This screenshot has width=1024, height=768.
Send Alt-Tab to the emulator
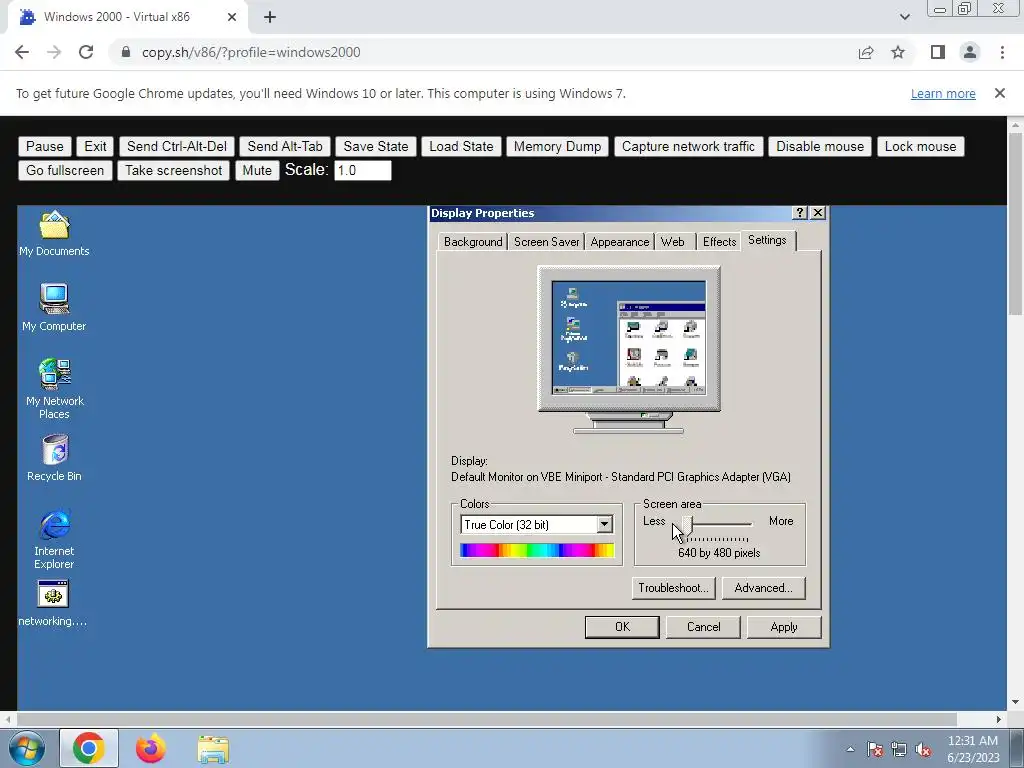click(285, 146)
